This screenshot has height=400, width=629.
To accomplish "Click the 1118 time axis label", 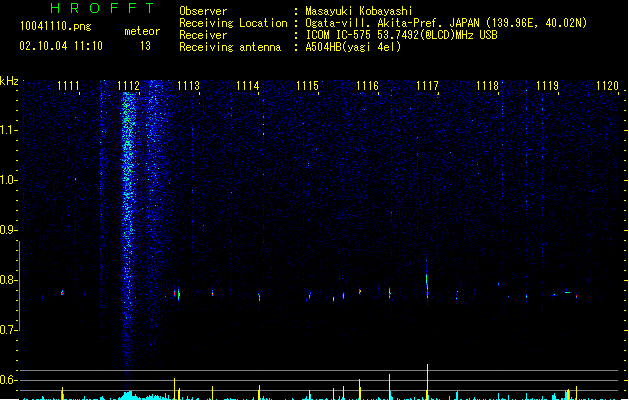I will [487, 86].
